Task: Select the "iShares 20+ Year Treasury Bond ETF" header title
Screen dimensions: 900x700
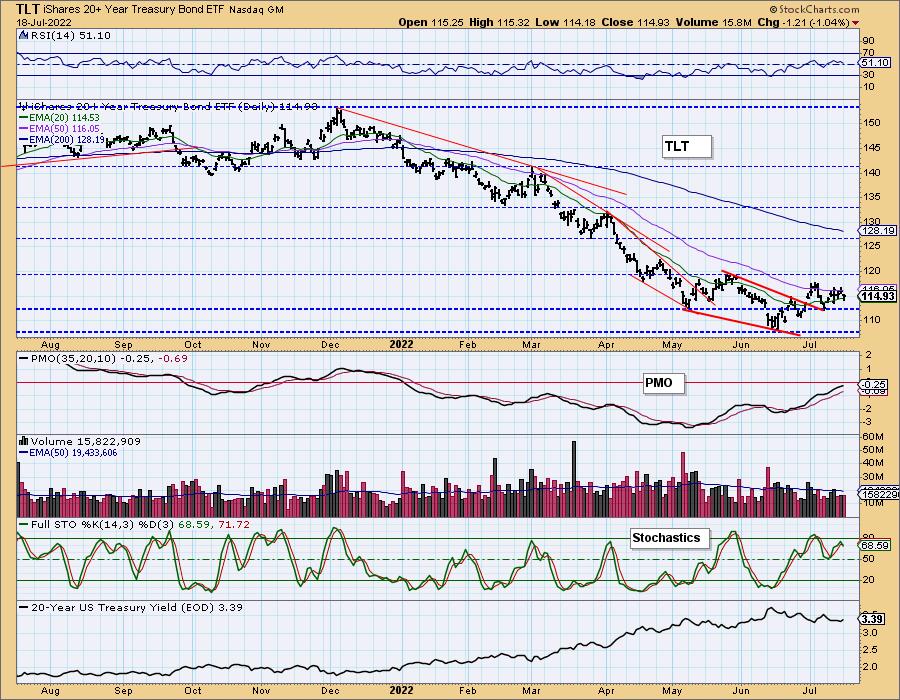Action: [134, 10]
